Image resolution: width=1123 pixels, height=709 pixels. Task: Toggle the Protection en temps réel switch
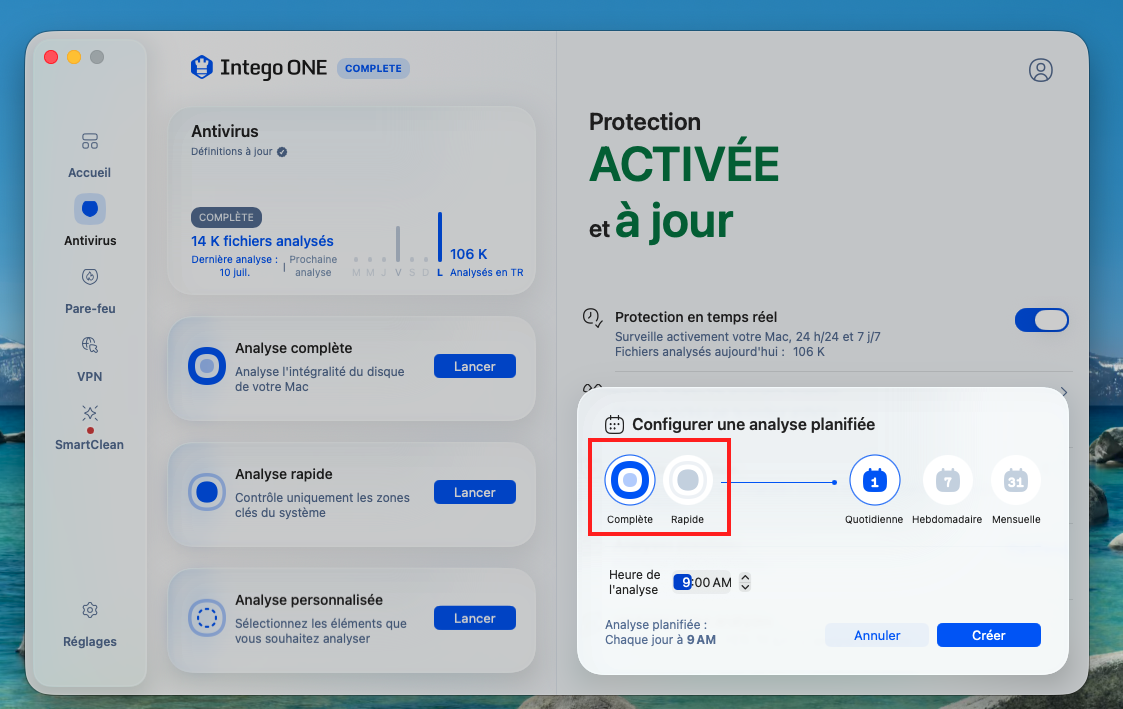1041,319
